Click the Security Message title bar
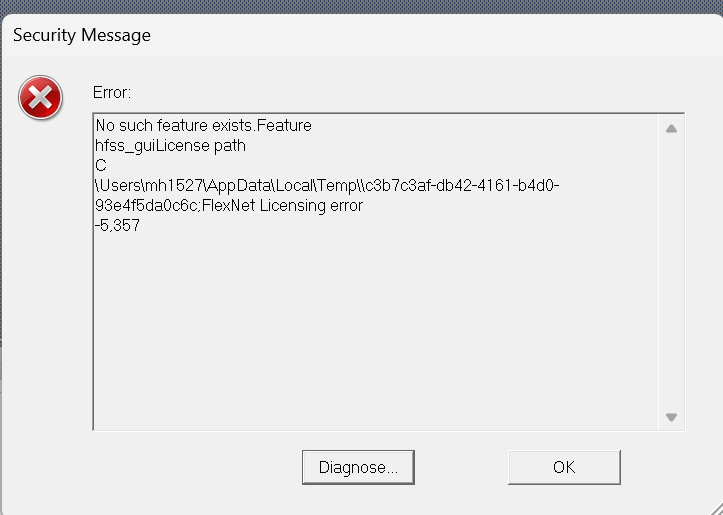Image resolution: width=723 pixels, height=515 pixels. coord(362,36)
